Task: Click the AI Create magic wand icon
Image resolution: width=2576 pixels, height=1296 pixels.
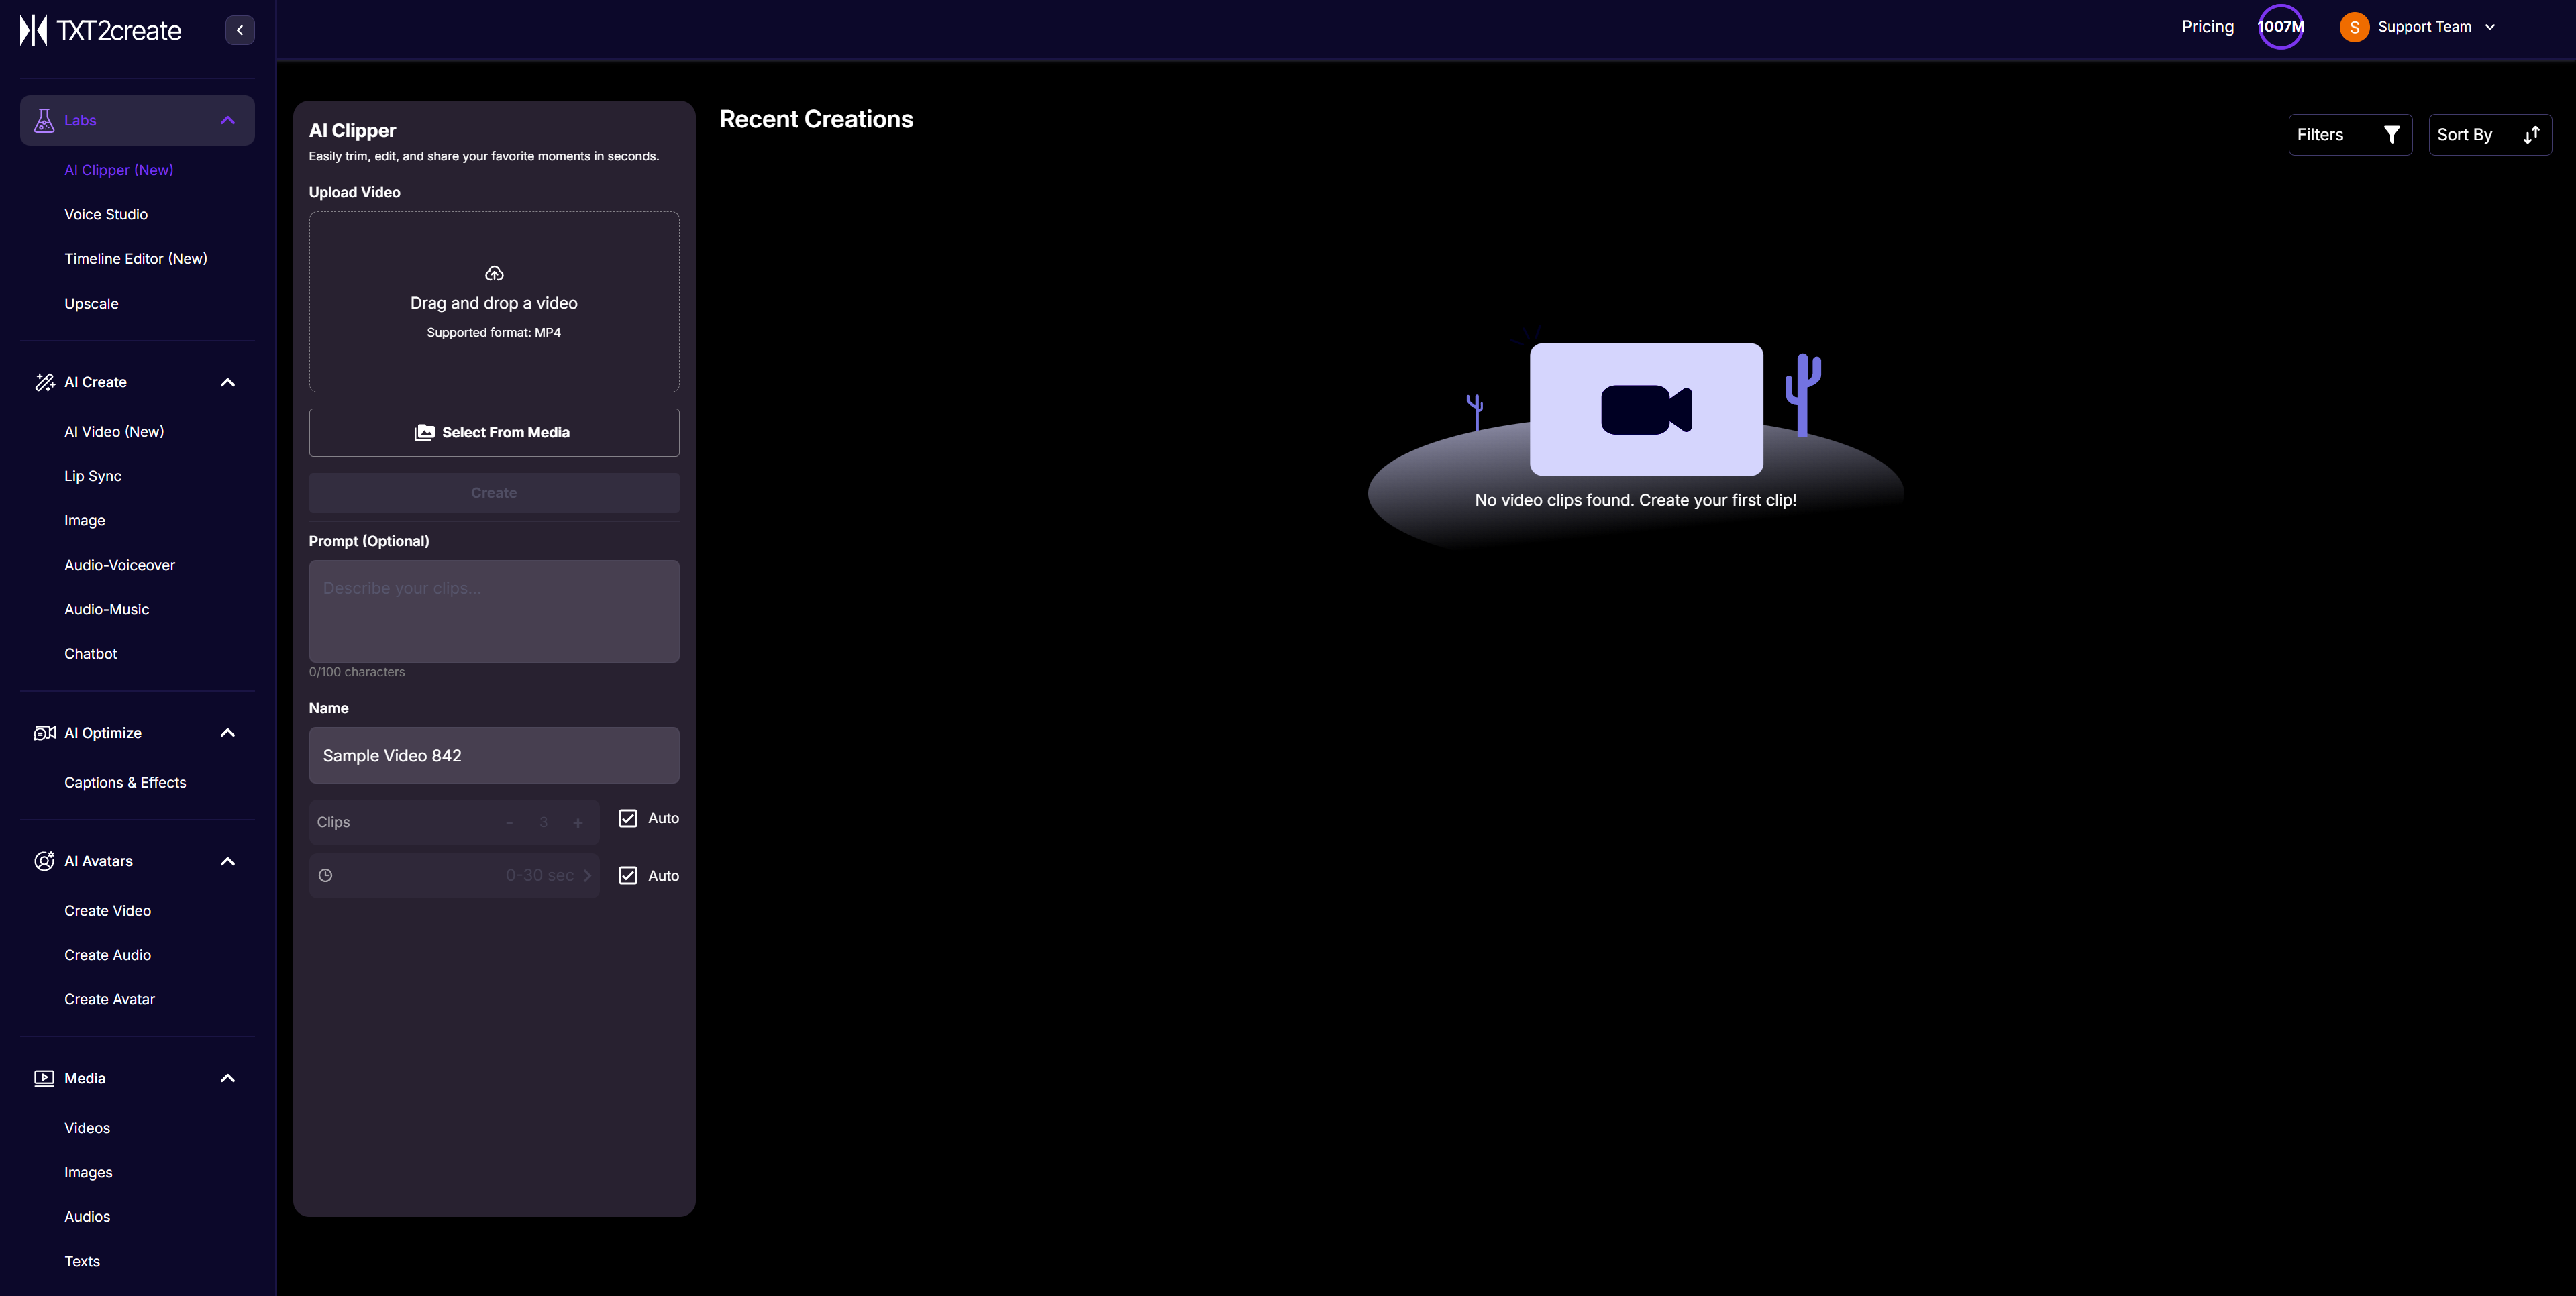Action: (44, 382)
